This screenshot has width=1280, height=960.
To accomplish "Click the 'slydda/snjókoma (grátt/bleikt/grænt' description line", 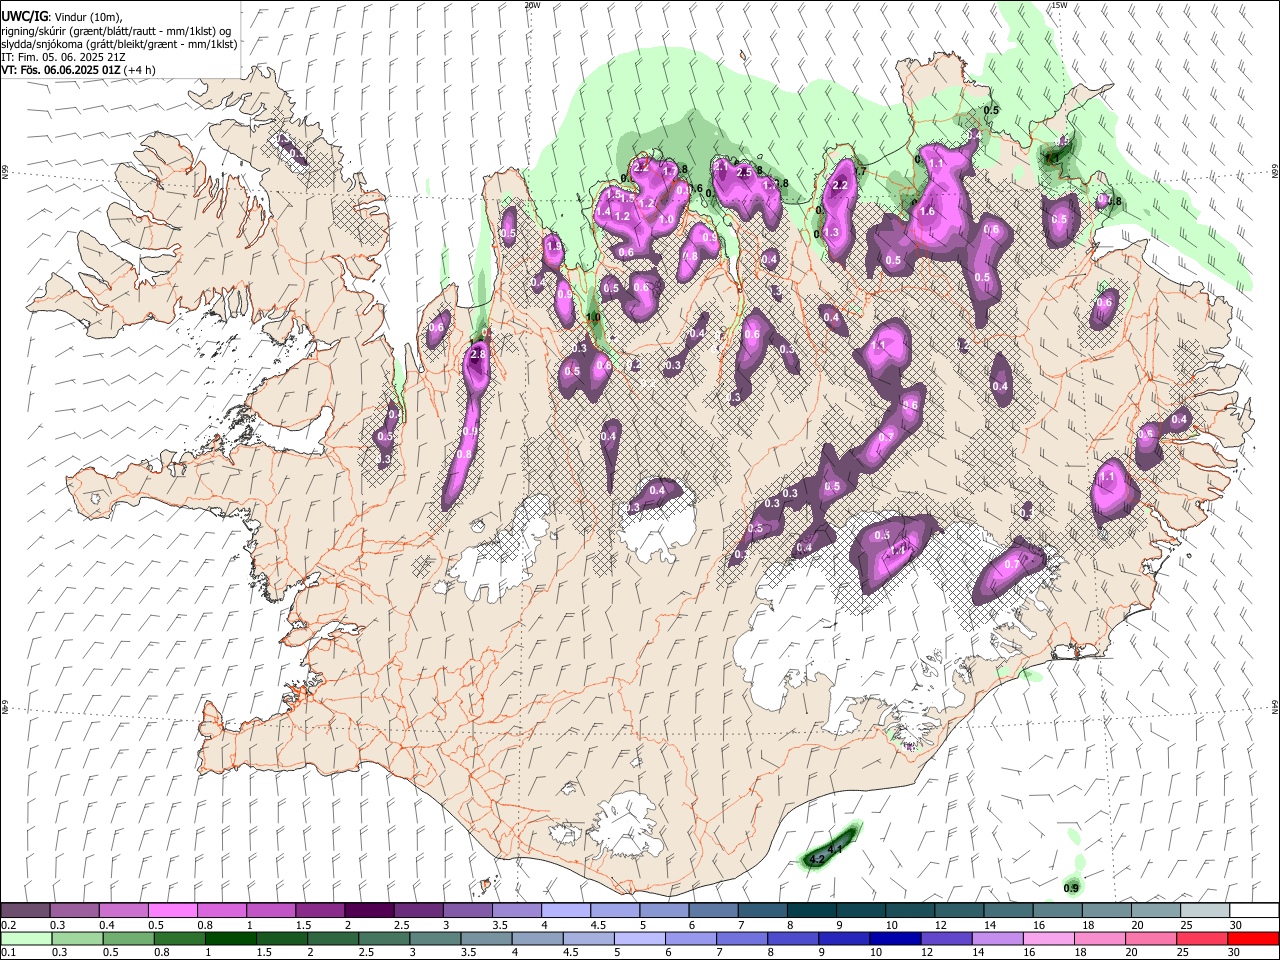I will pyautogui.click(x=119, y=44).
